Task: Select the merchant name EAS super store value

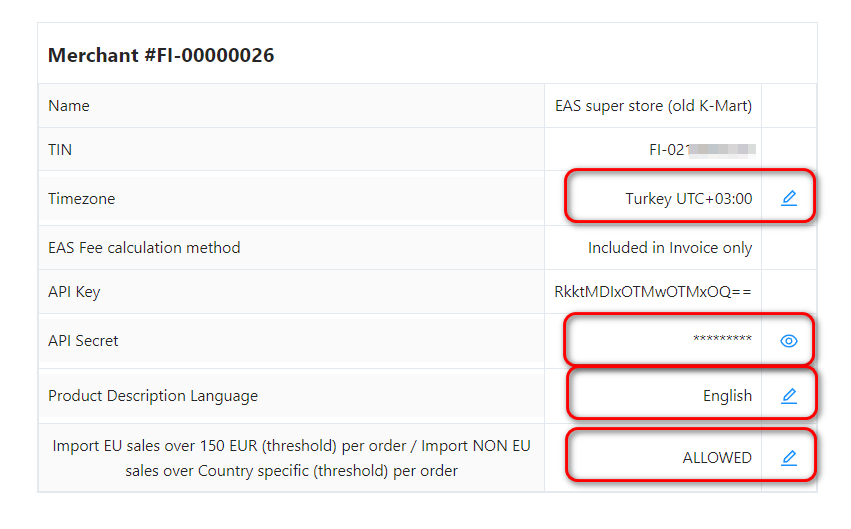Action: coord(653,105)
